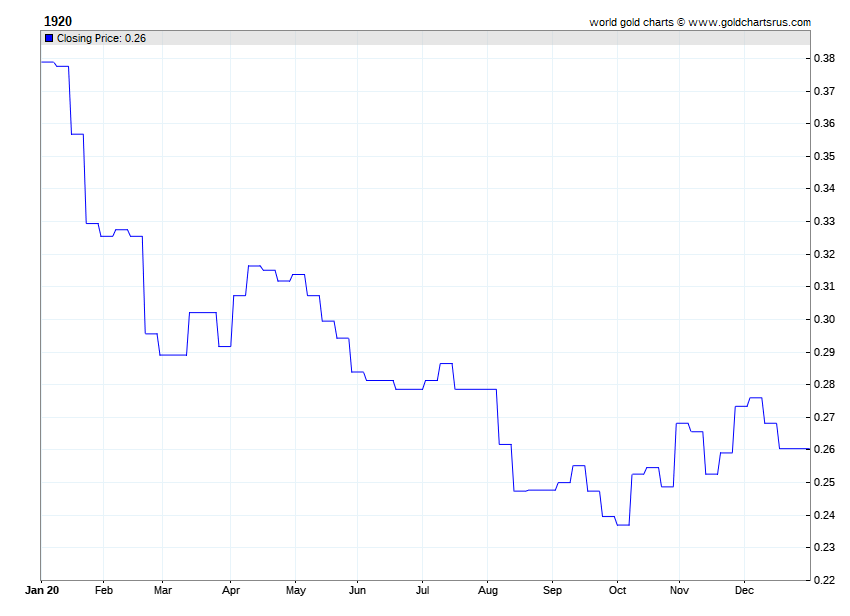Click the 0.38 value on the price axis
The height and width of the screenshot is (616, 850).
pyautogui.click(x=824, y=59)
